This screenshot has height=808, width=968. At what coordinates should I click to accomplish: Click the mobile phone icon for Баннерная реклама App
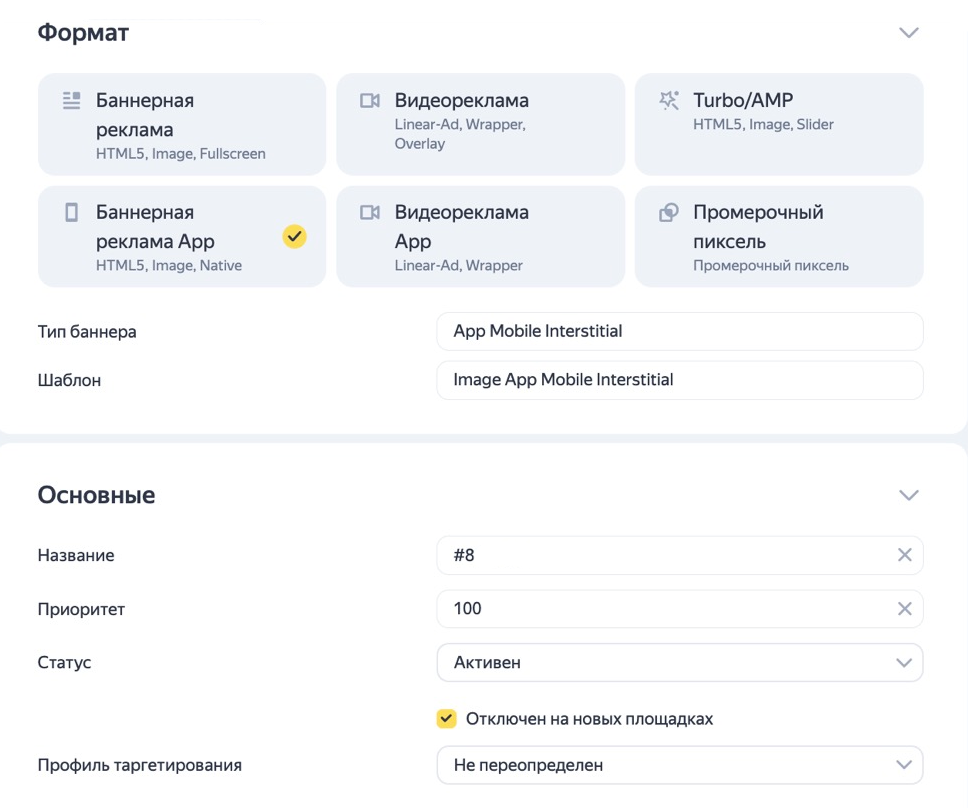(x=71, y=212)
